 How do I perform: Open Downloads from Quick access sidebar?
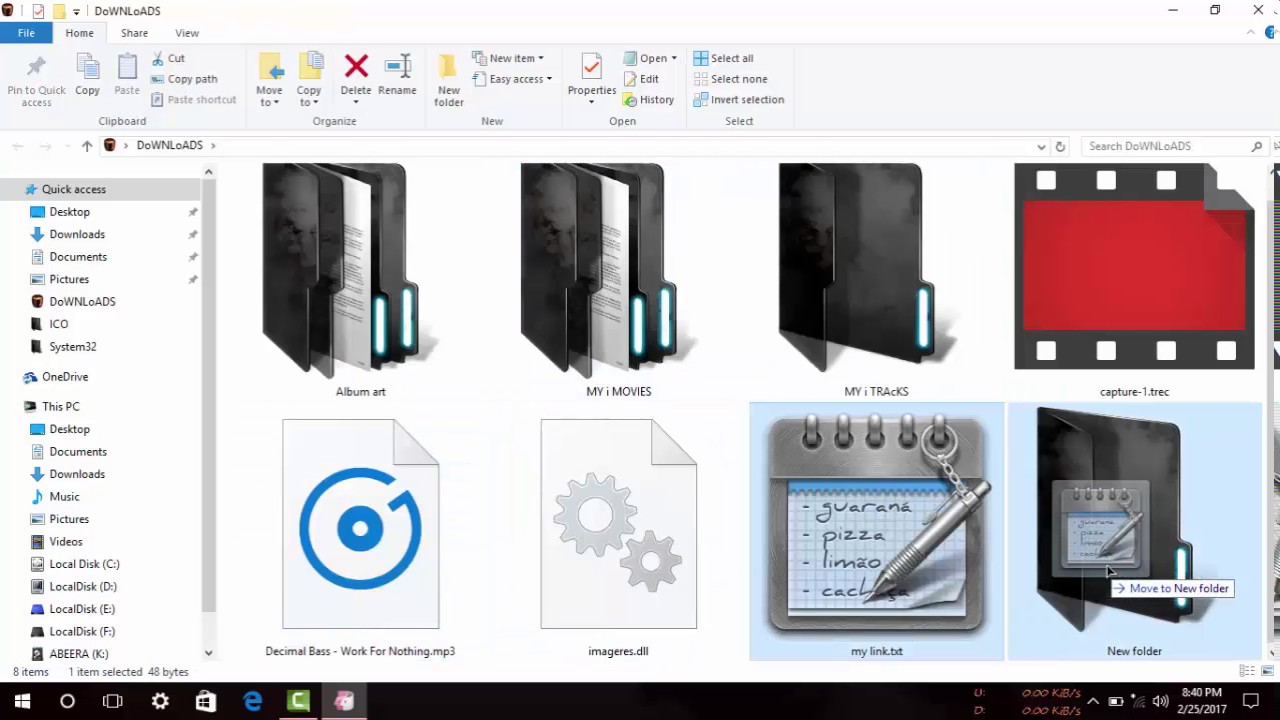pos(77,234)
